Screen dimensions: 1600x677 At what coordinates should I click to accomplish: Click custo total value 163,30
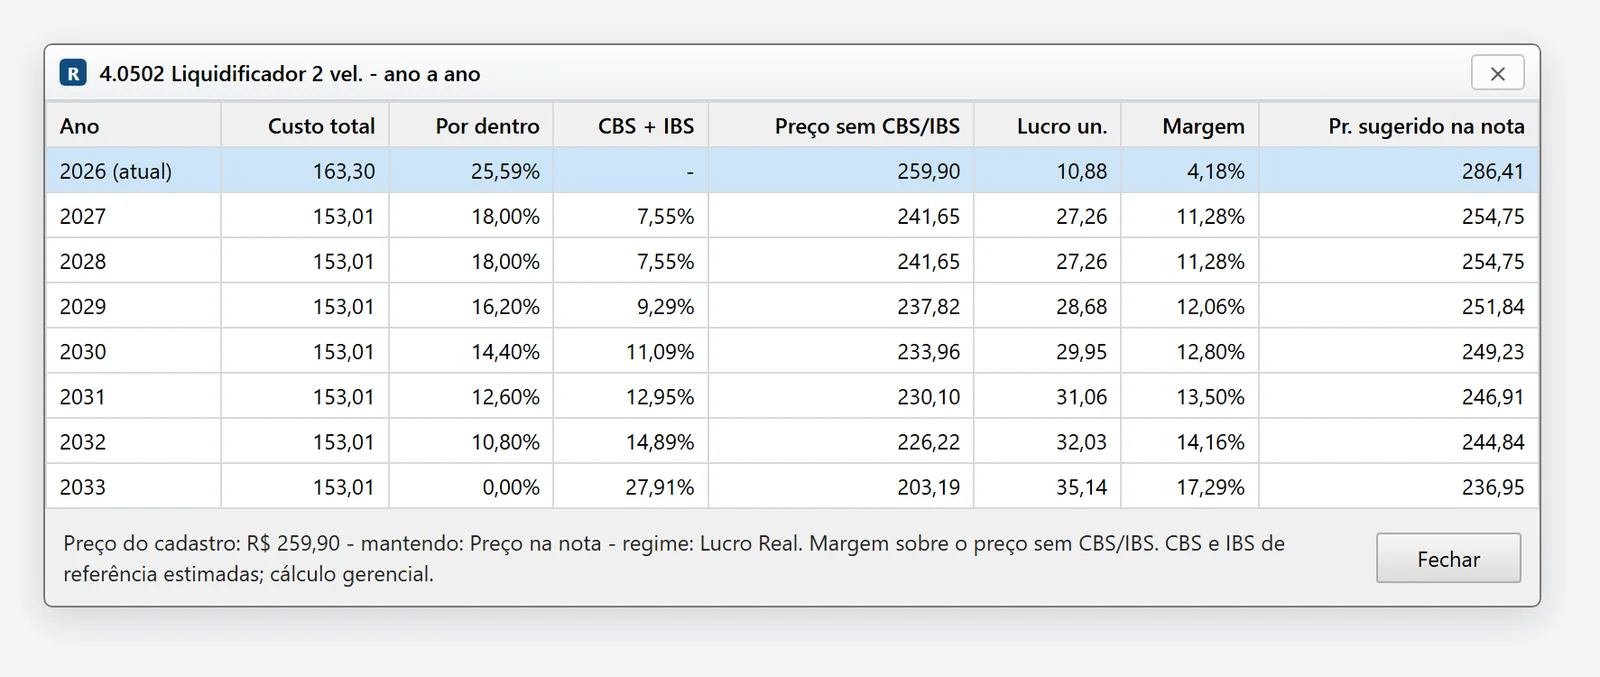click(x=344, y=171)
